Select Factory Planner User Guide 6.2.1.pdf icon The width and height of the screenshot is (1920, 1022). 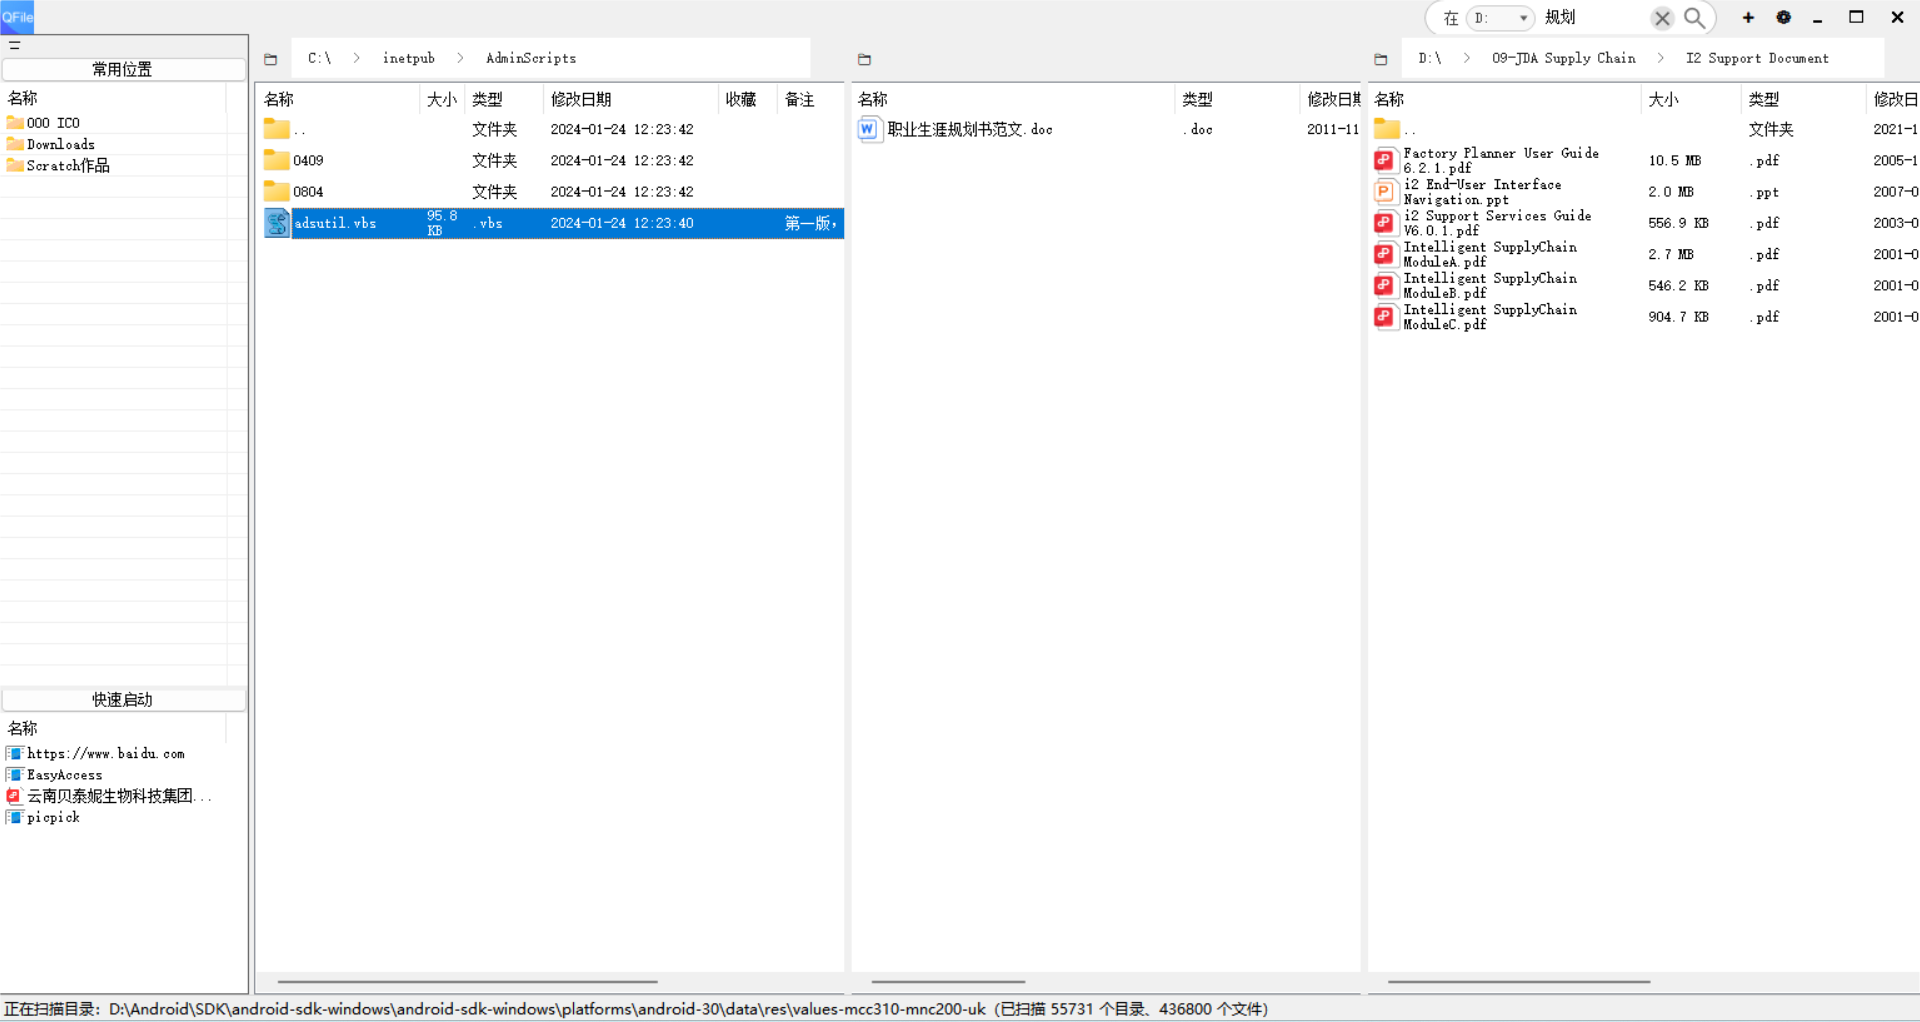1385,160
